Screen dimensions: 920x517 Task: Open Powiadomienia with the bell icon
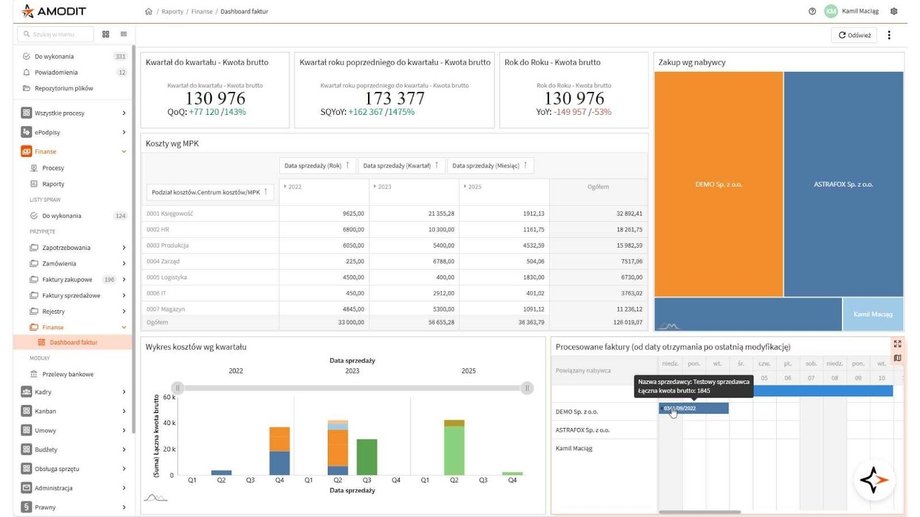pyautogui.click(x=27, y=72)
